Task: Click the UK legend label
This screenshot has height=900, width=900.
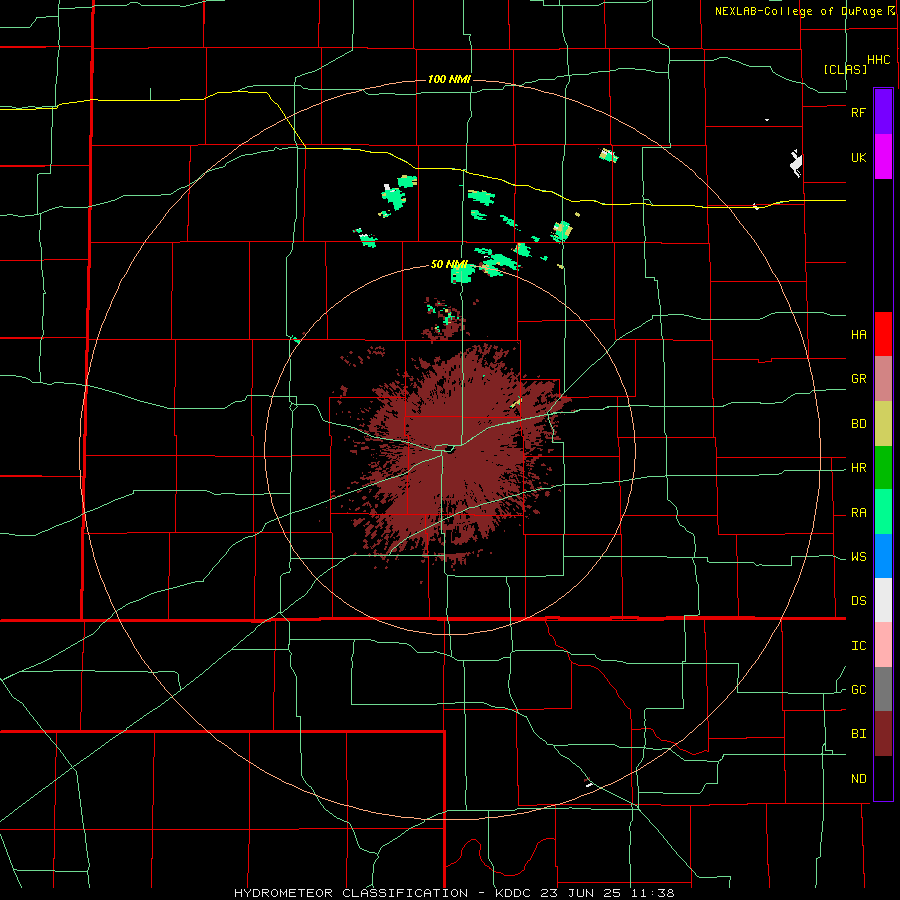Action: [x=858, y=158]
